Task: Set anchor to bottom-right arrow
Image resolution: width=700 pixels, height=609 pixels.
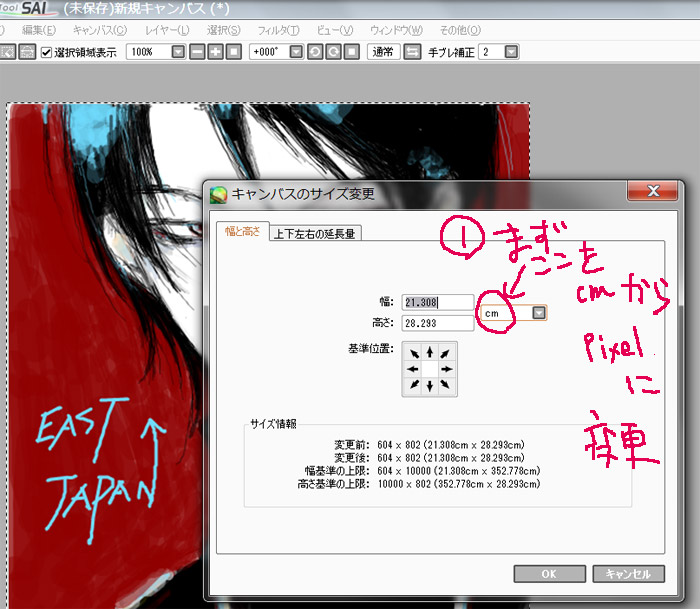Action: [445, 384]
